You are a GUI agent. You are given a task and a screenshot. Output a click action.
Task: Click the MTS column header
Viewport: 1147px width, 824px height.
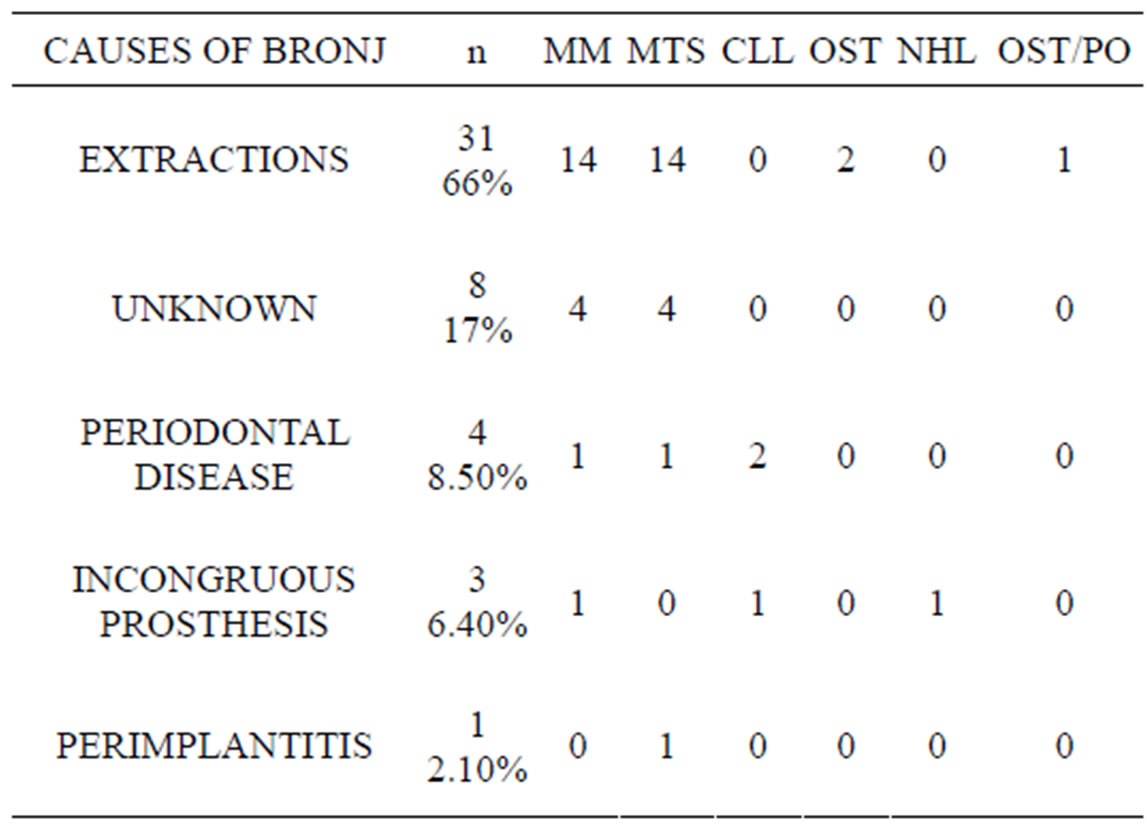tap(666, 51)
